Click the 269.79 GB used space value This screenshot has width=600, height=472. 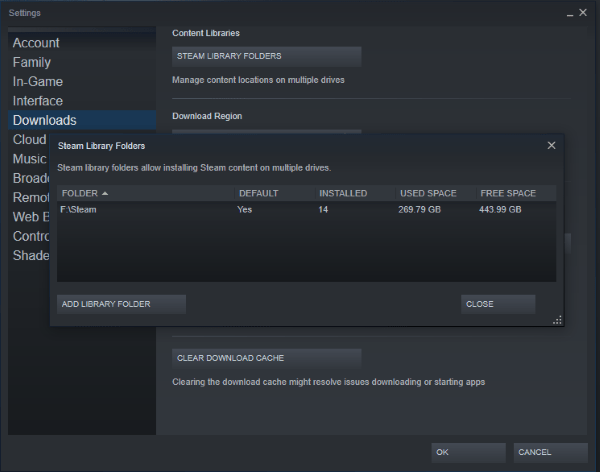tap(419, 210)
